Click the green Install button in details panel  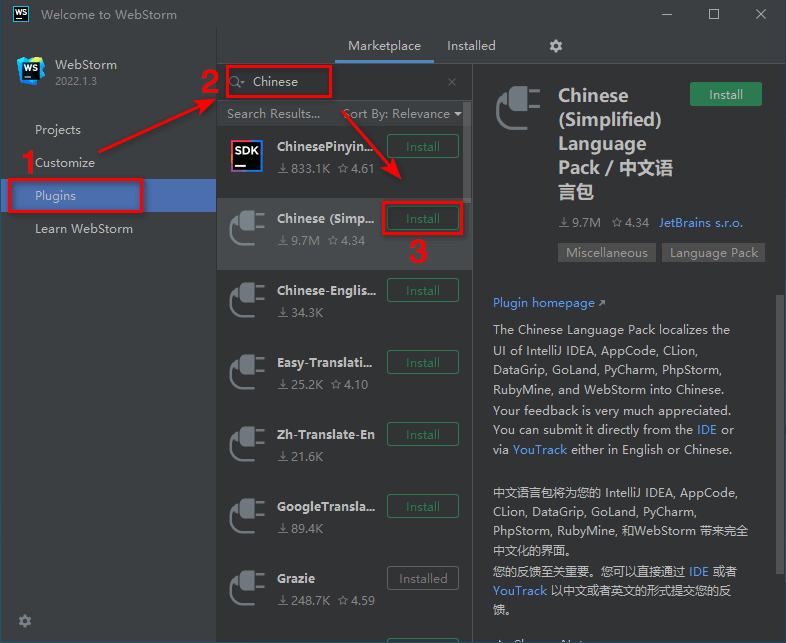[725, 94]
